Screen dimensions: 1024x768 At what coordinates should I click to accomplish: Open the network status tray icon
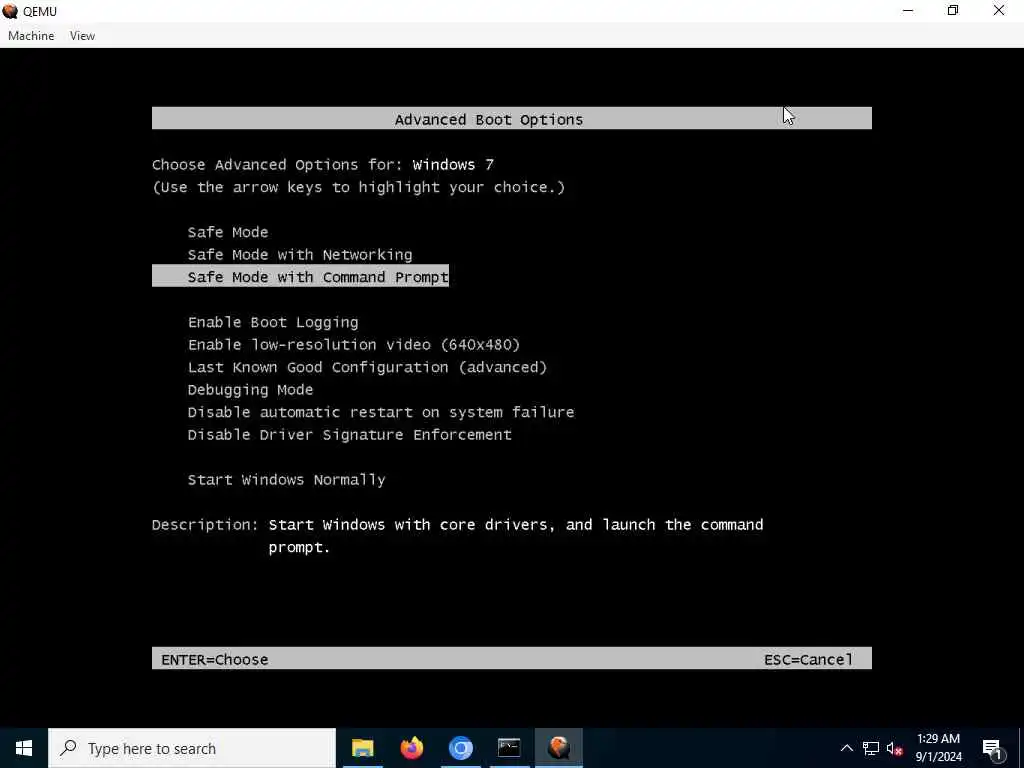pyautogui.click(x=871, y=748)
